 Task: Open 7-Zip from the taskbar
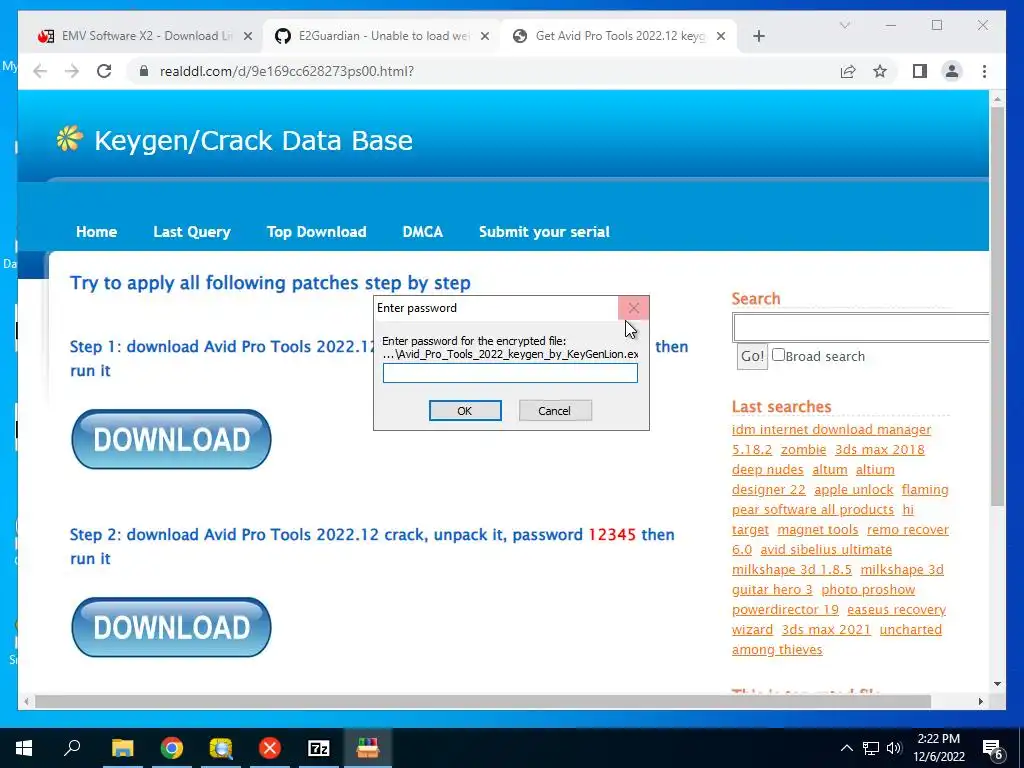click(319, 748)
